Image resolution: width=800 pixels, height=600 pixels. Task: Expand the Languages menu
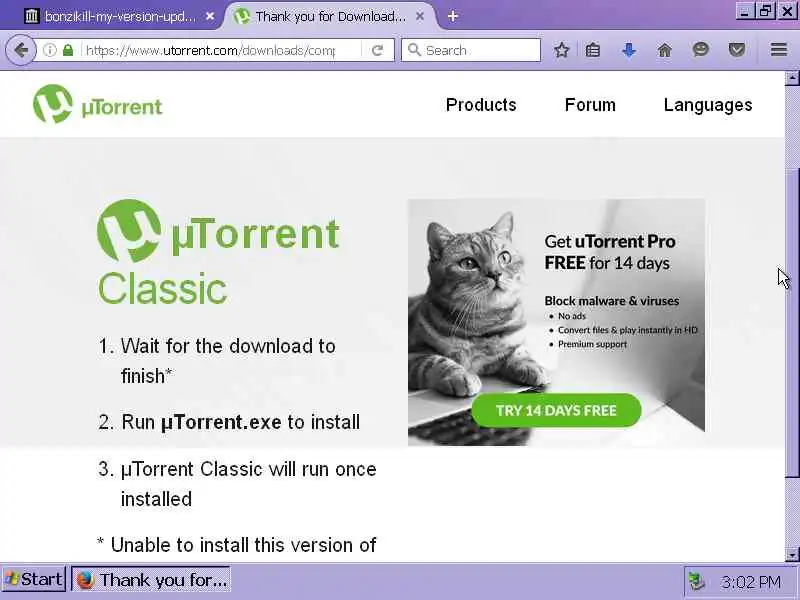pos(708,105)
